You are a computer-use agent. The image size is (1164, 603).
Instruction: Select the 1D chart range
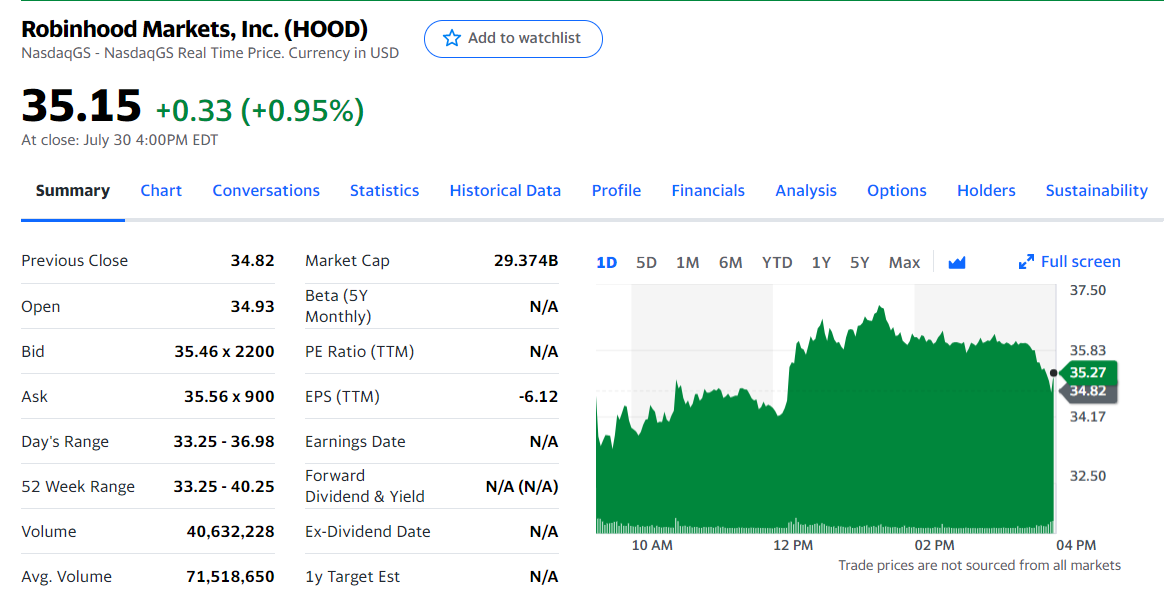click(606, 262)
